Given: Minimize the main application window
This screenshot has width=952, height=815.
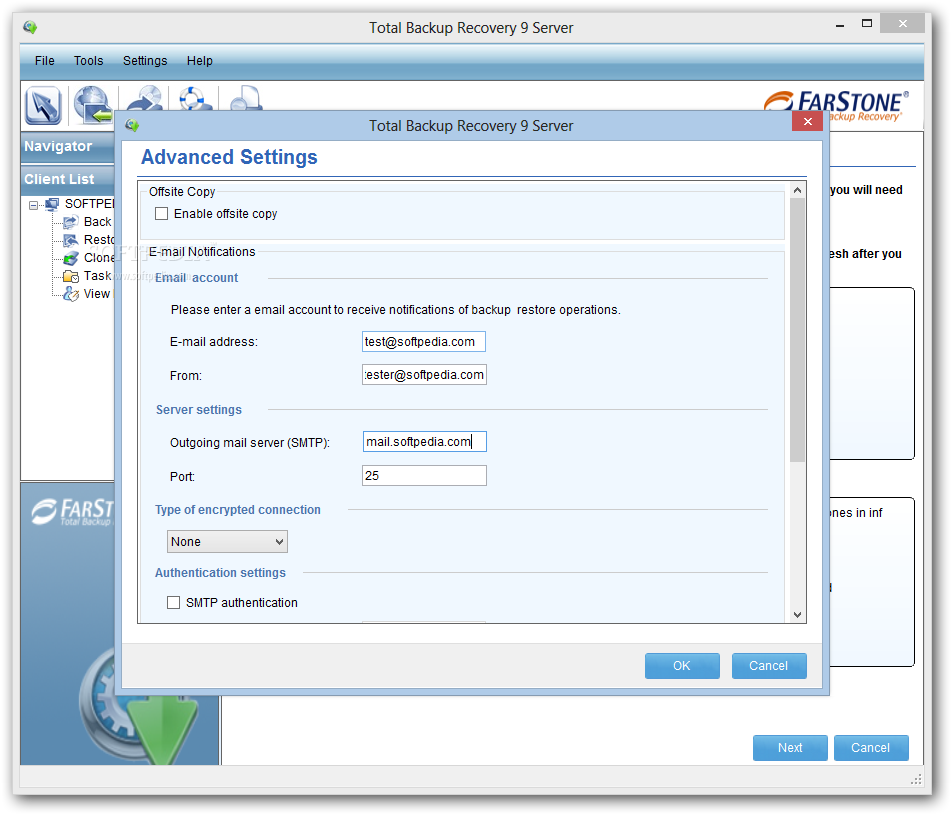Looking at the screenshot, I should 840,26.
